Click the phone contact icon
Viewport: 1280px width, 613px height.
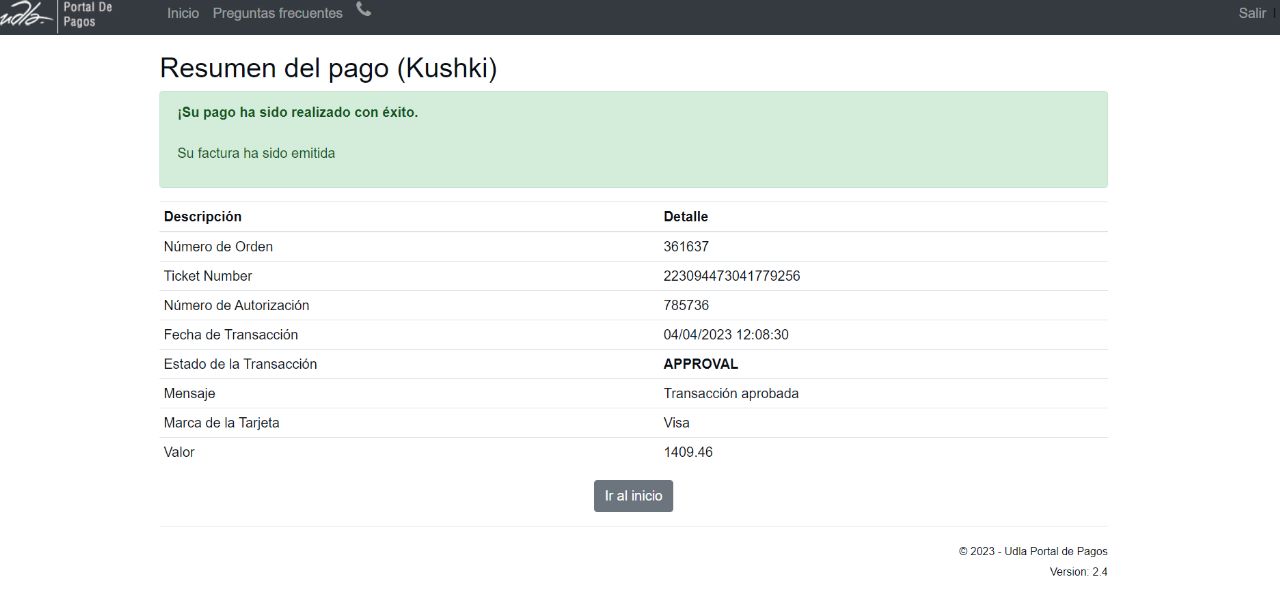click(363, 10)
